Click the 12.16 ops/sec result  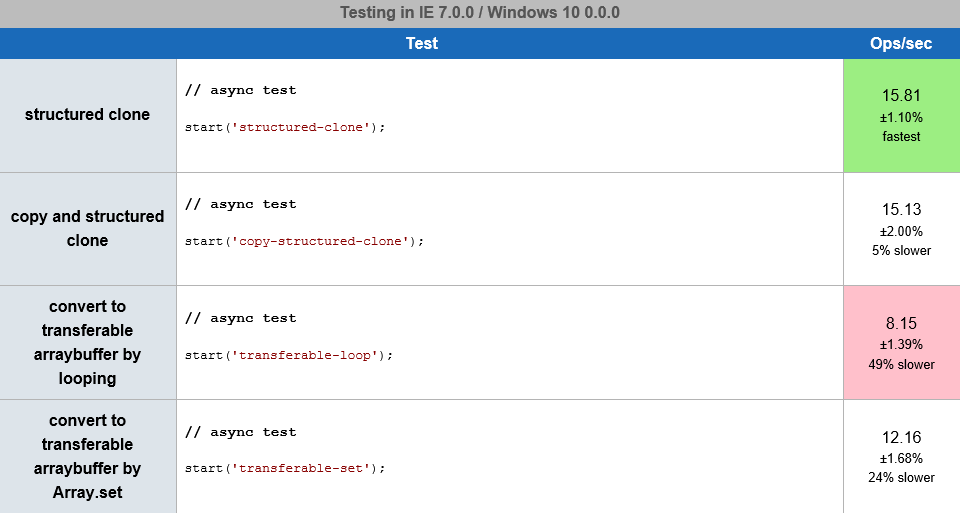pyautogui.click(x=901, y=438)
